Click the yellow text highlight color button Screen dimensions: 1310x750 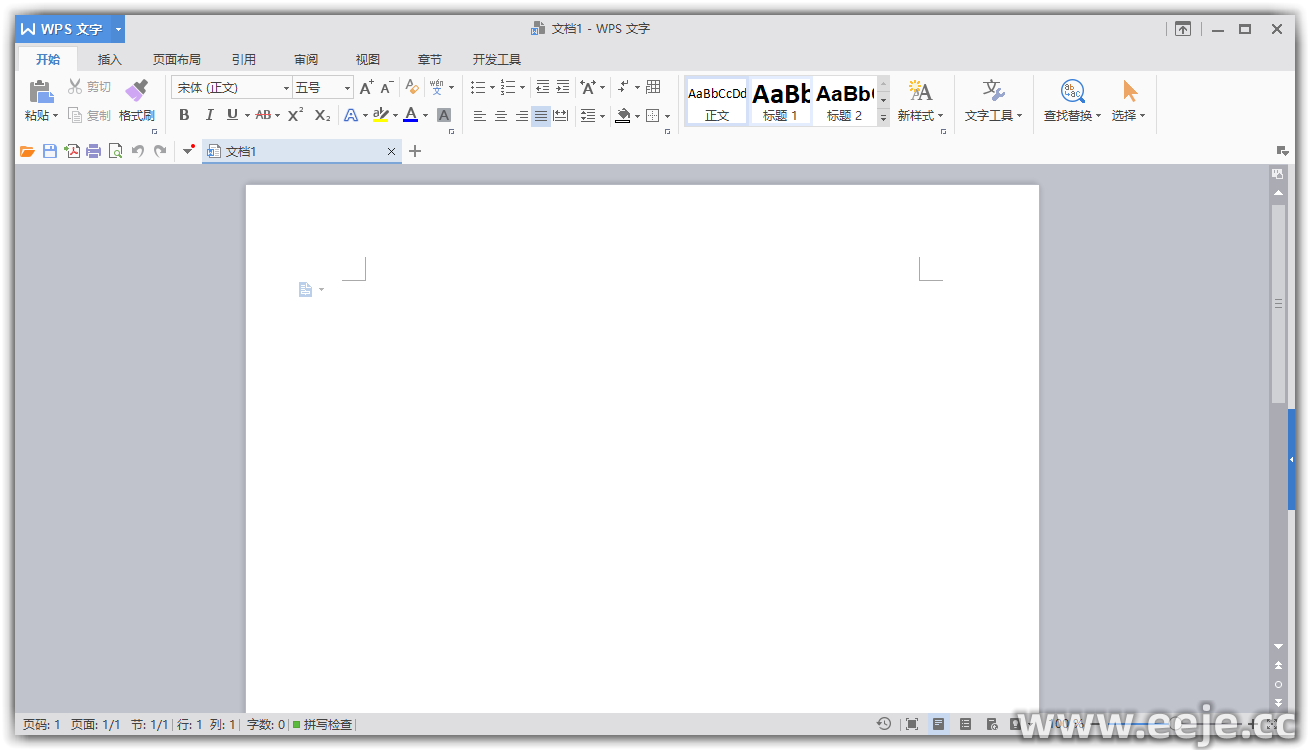(x=380, y=115)
